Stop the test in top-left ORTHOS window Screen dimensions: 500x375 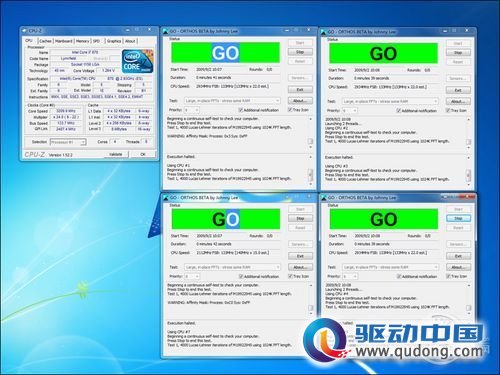[300, 52]
